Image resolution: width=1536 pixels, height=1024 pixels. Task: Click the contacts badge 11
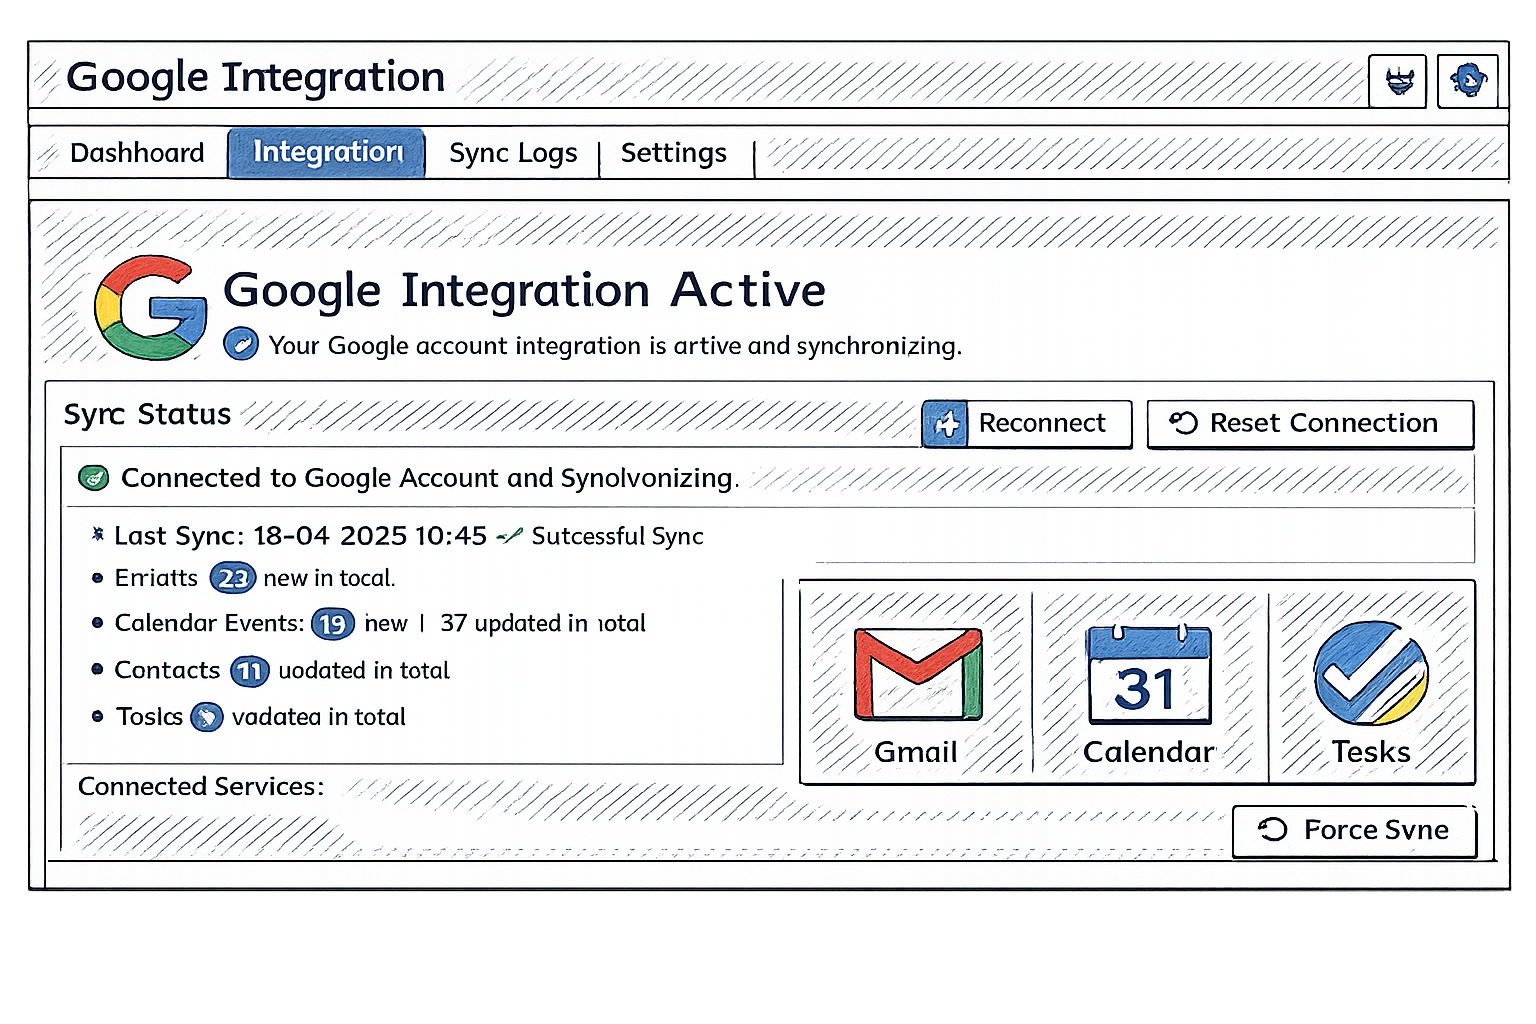(250, 671)
